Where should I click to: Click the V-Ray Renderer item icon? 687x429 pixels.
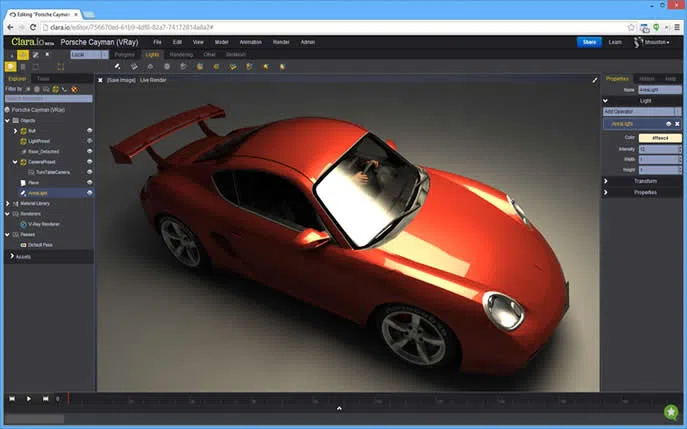point(23,224)
